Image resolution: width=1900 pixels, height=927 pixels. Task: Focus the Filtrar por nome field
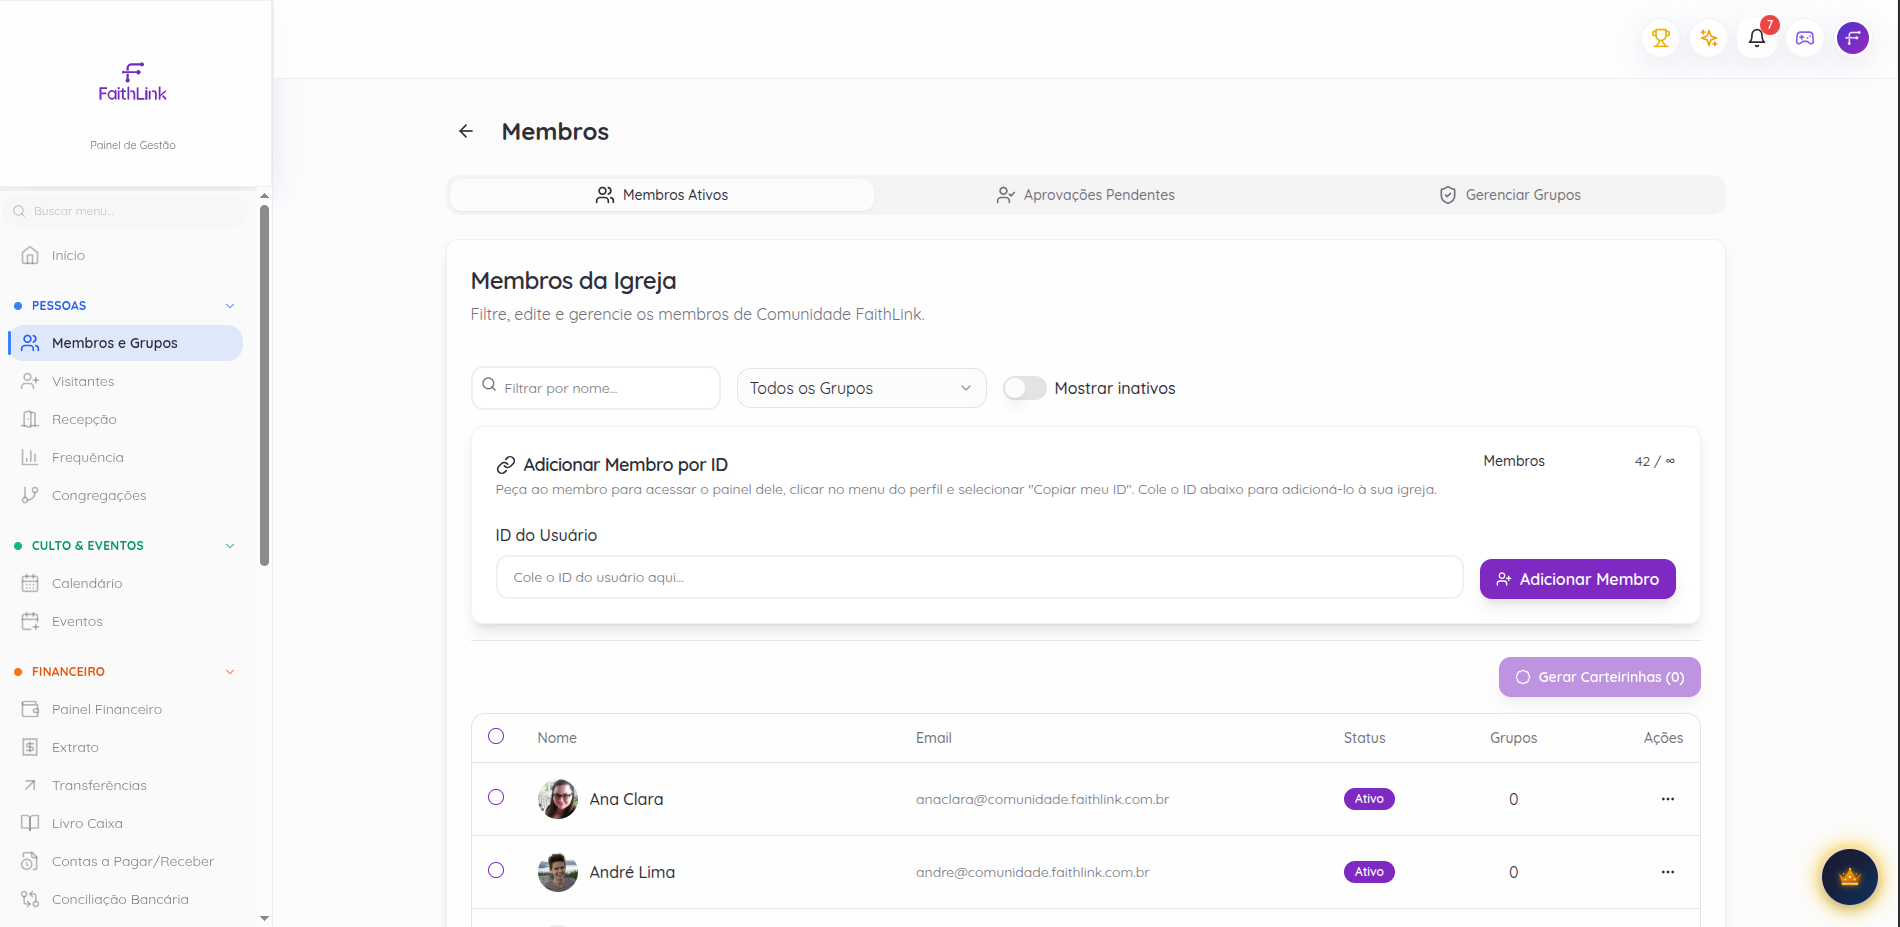[596, 388]
